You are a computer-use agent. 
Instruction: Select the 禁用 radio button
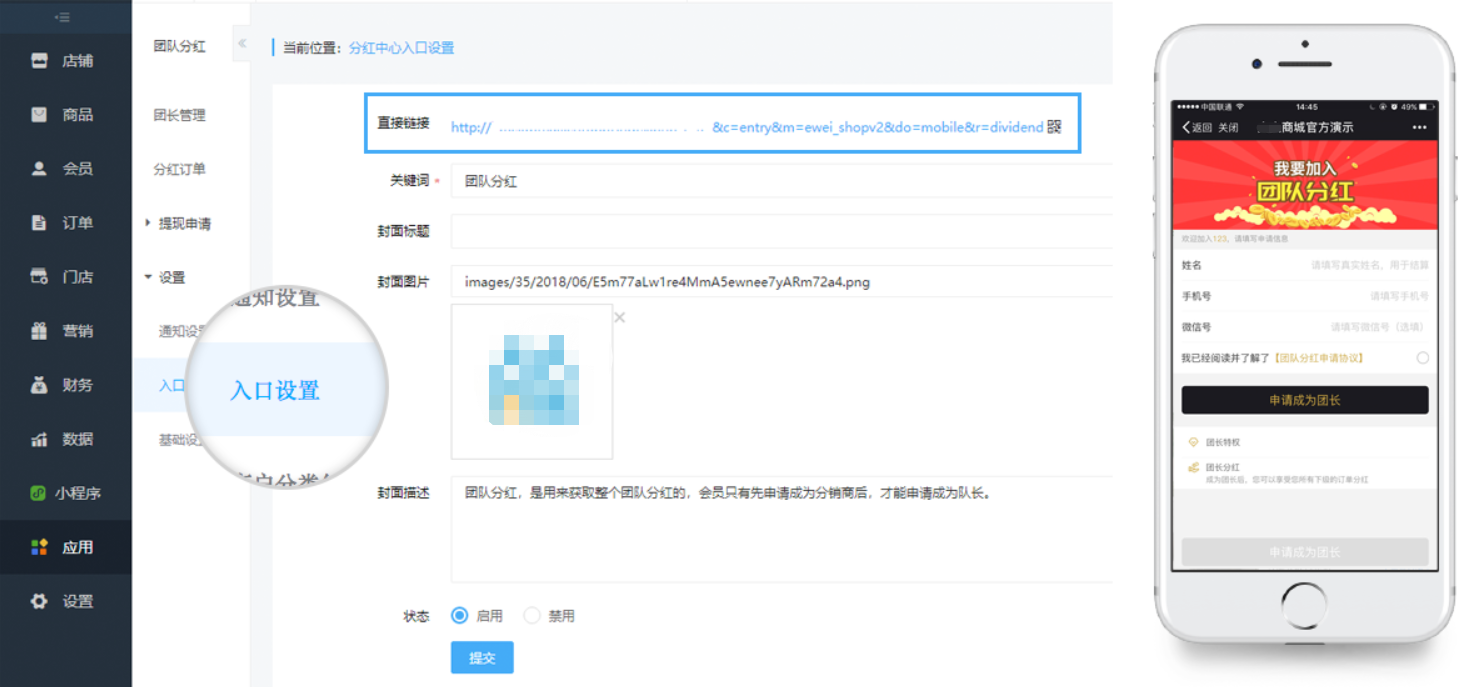point(532,615)
